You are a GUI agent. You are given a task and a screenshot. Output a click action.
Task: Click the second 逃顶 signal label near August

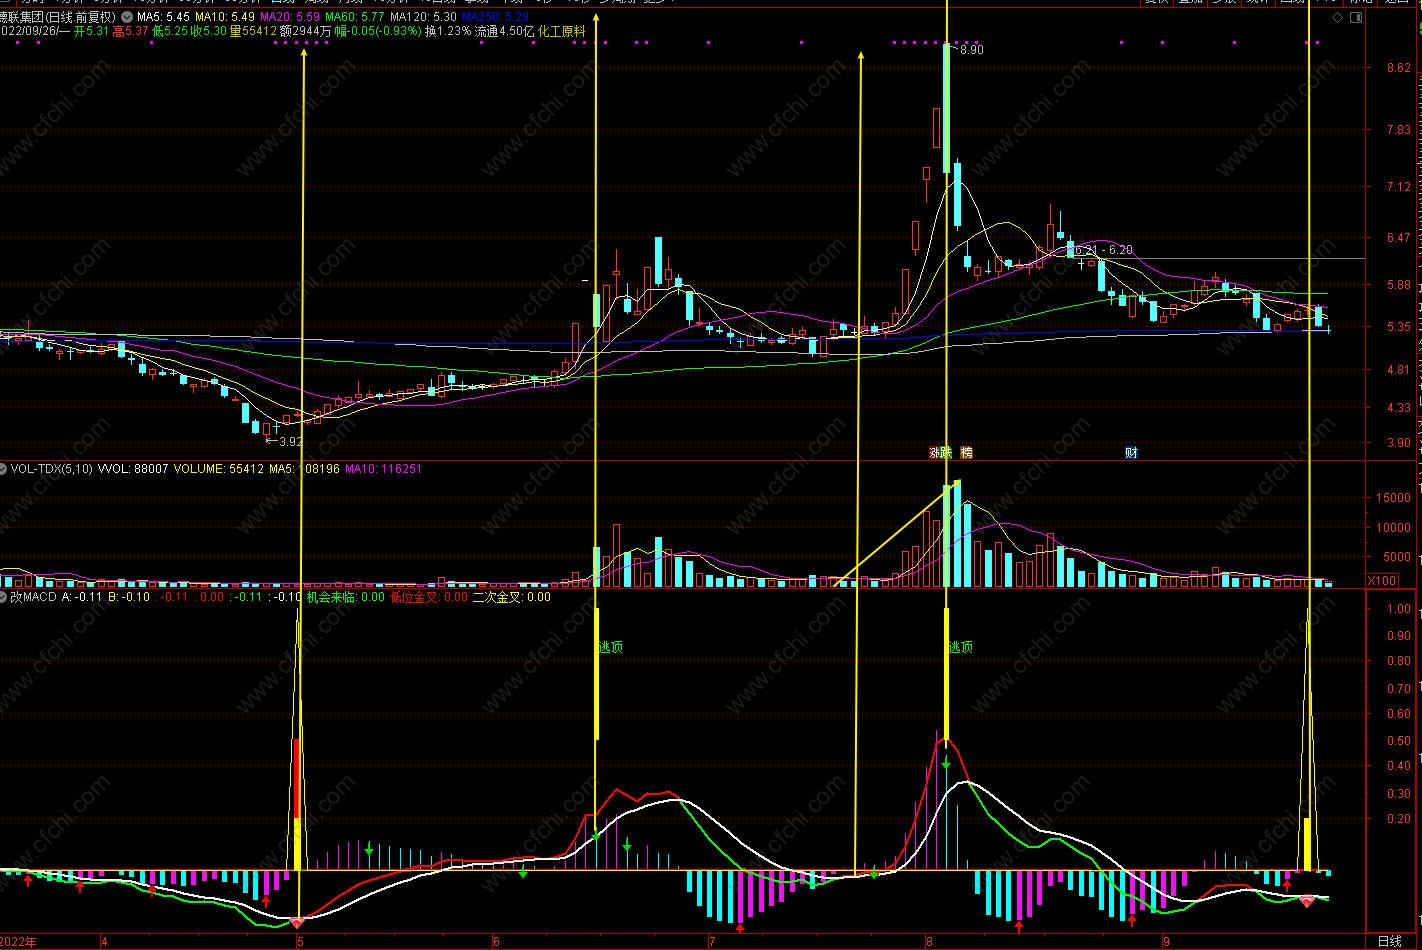(960, 647)
